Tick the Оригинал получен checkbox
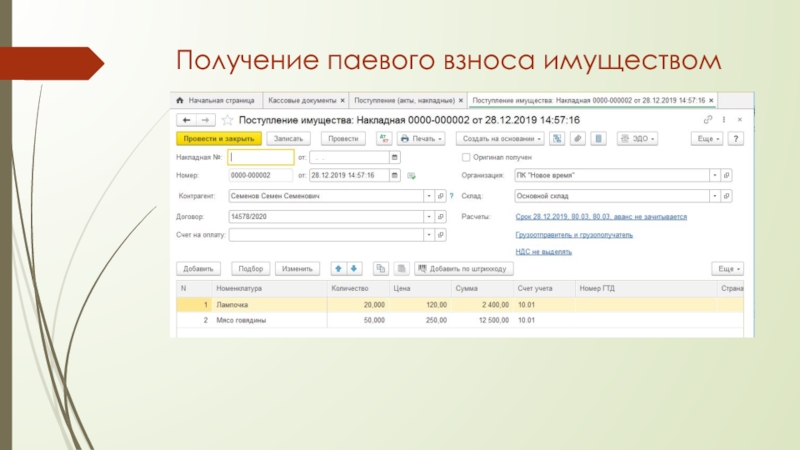This screenshot has width=800, height=450. click(x=466, y=157)
